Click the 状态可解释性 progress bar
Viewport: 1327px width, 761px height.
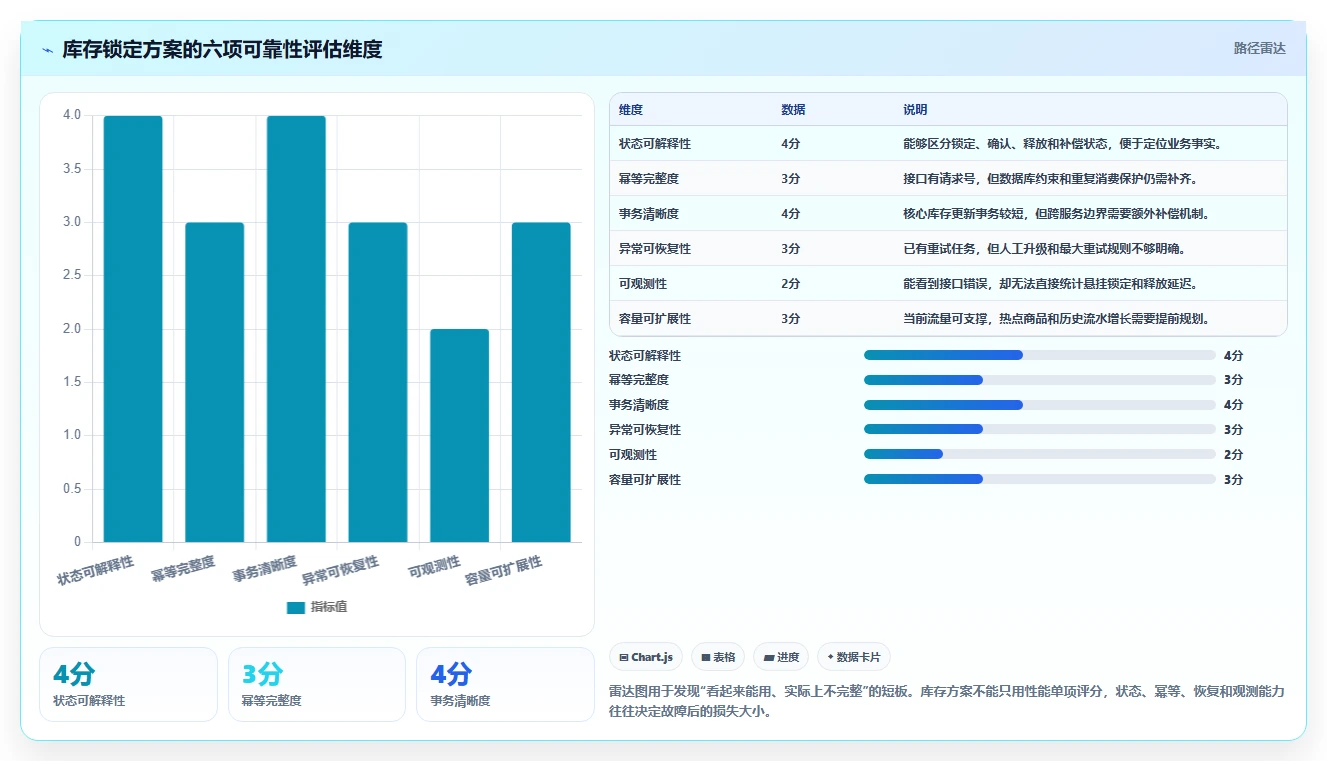pyautogui.click(x=1040, y=355)
